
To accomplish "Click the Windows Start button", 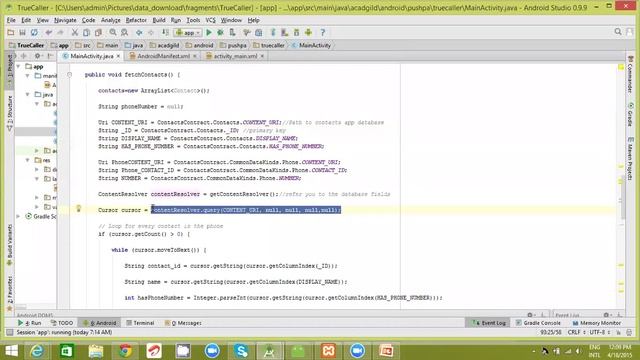I will 11,351.
